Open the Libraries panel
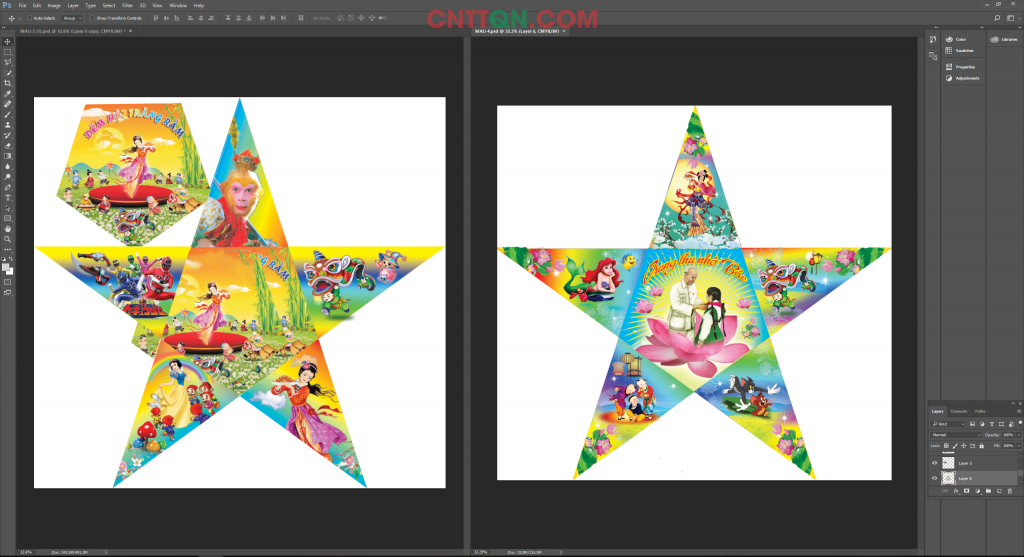The image size is (1024, 557). [x=1004, y=39]
